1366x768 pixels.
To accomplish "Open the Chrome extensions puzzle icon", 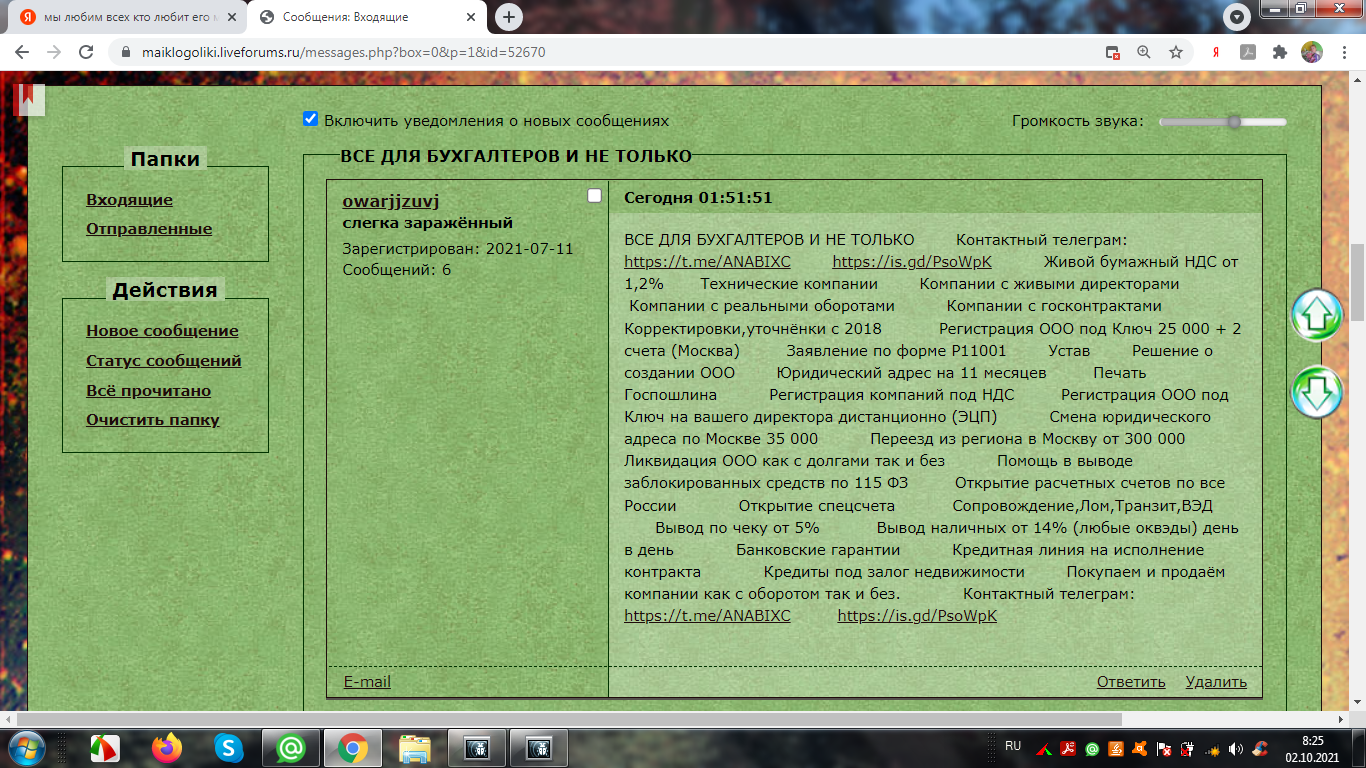I will (x=1279, y=52).
